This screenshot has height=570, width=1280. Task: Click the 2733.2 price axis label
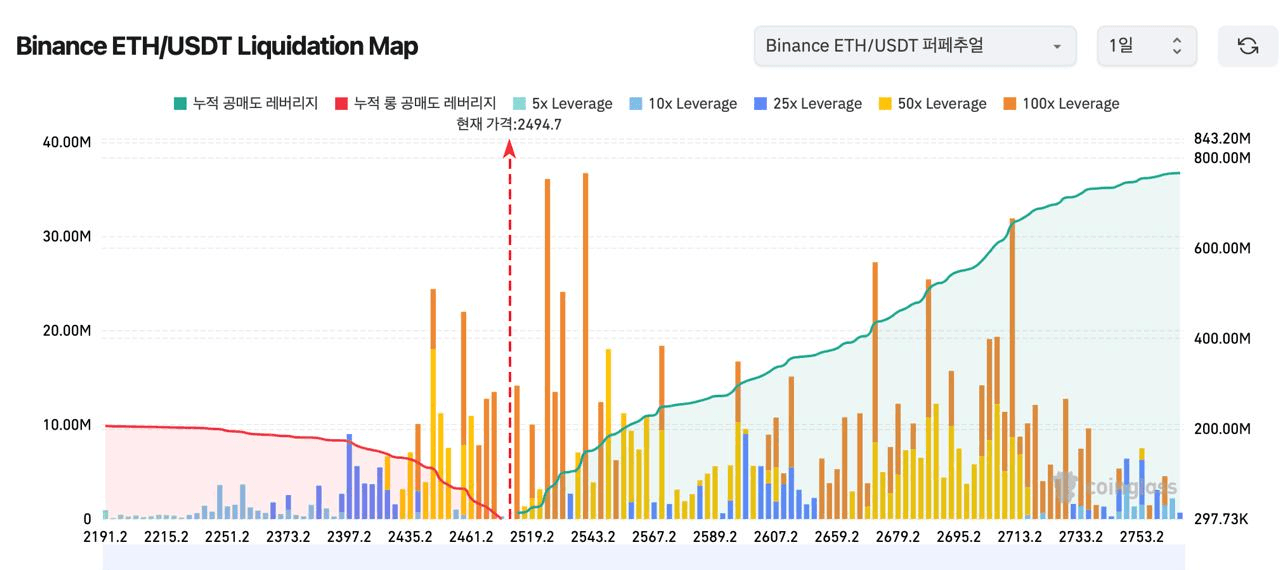pyautogui.click(x=1081, y=537)
